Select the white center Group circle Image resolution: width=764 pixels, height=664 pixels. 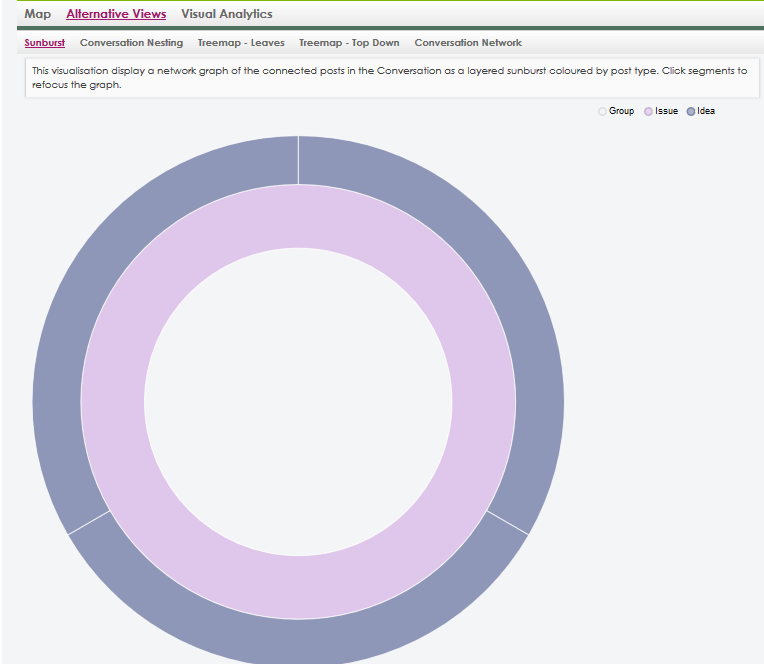click(x=298, y=402)
